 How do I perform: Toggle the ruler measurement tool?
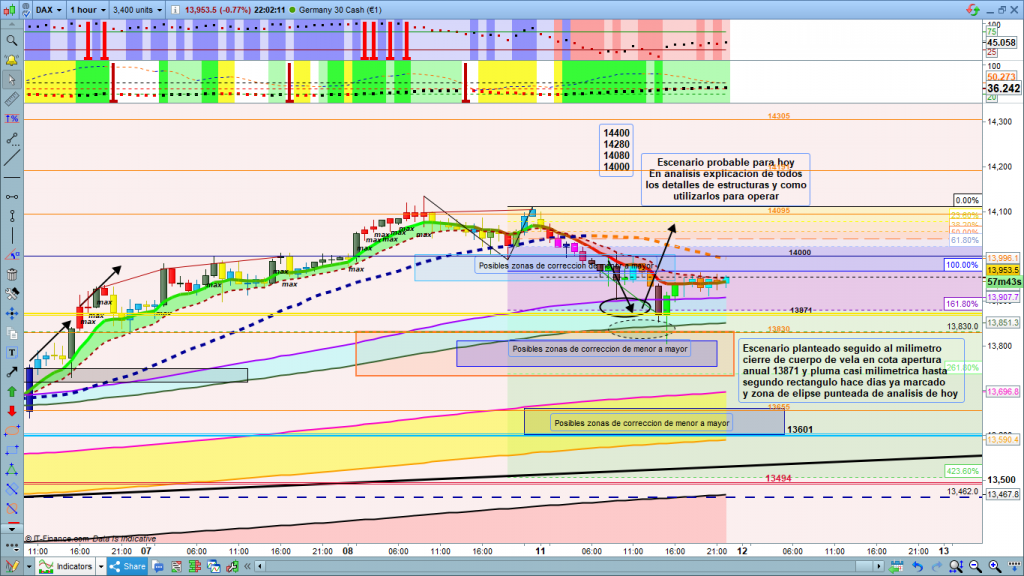click(x=12, y=100)
